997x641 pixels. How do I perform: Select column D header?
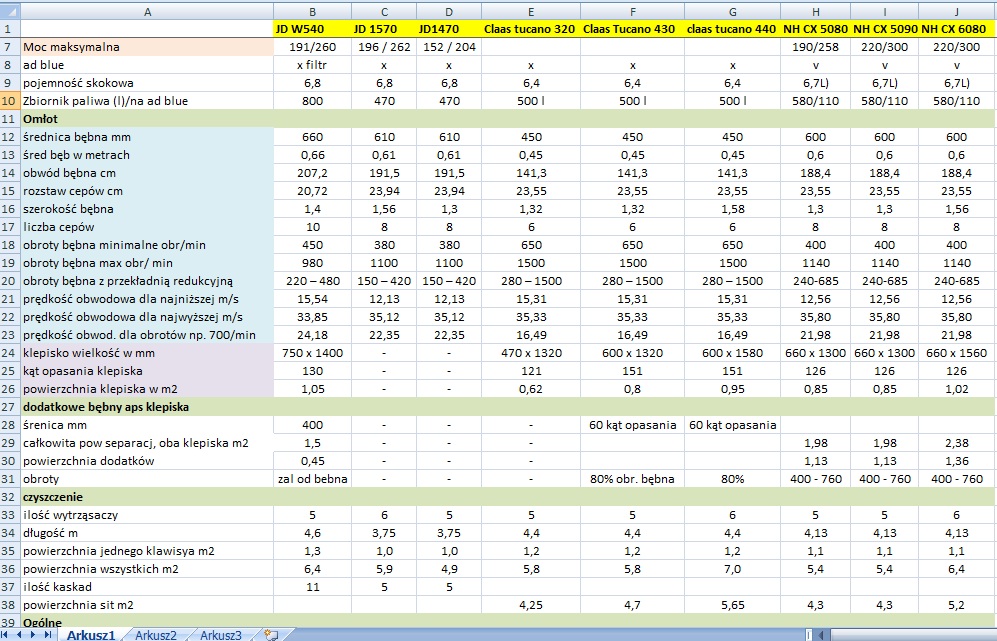(449, 11)
